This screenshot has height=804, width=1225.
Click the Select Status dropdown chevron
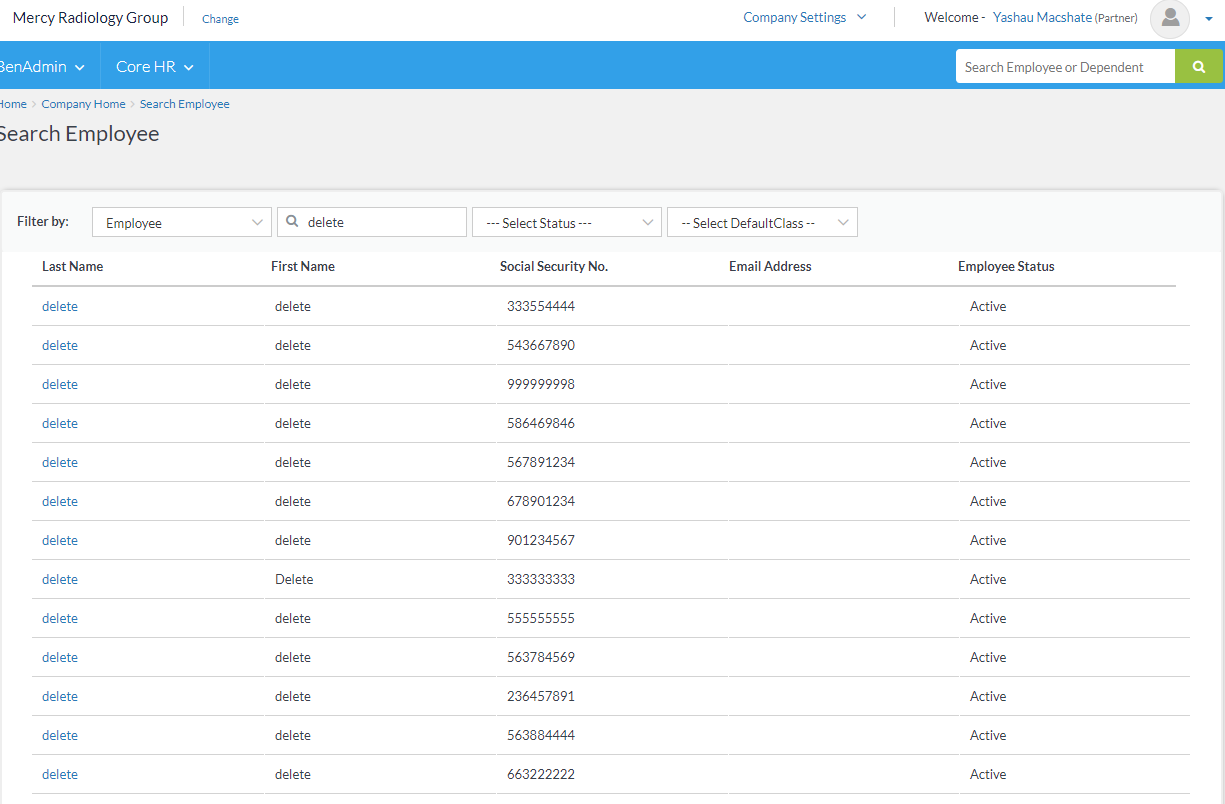point(648,222)
